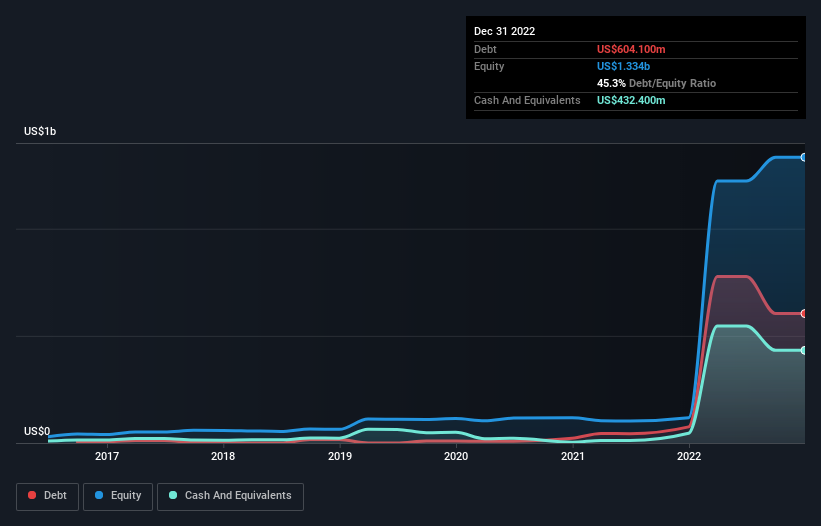Viewport: 821px width, 526px height.
Task: Click the Debt row label in tooltip
Action: (485, 49)
